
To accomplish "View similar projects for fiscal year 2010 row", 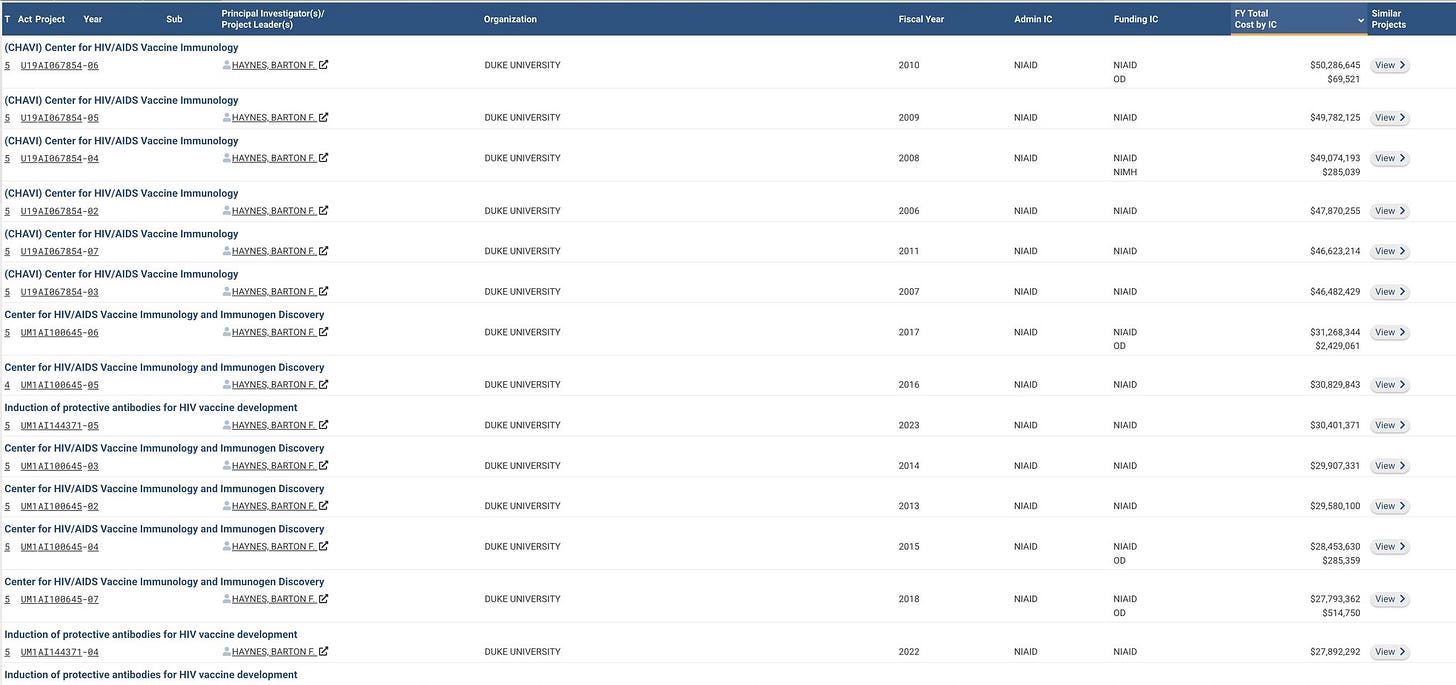I will pyautogui.click(x=1389, y=65).
